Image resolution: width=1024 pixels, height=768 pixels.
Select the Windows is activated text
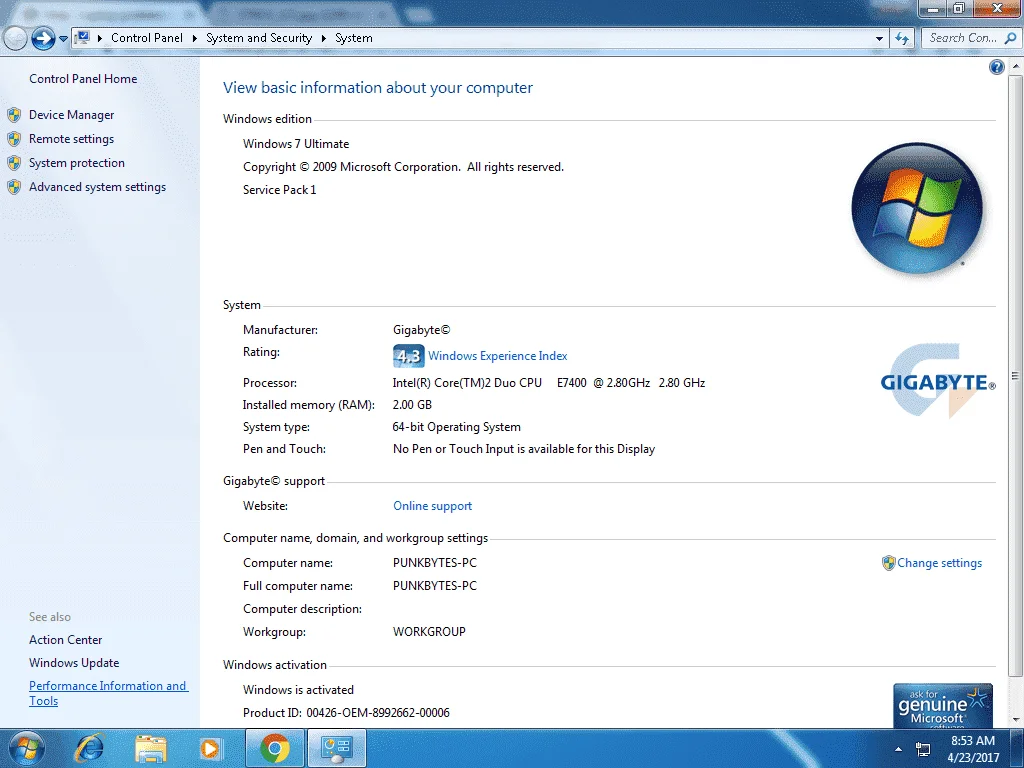click(x=298, y=690)
